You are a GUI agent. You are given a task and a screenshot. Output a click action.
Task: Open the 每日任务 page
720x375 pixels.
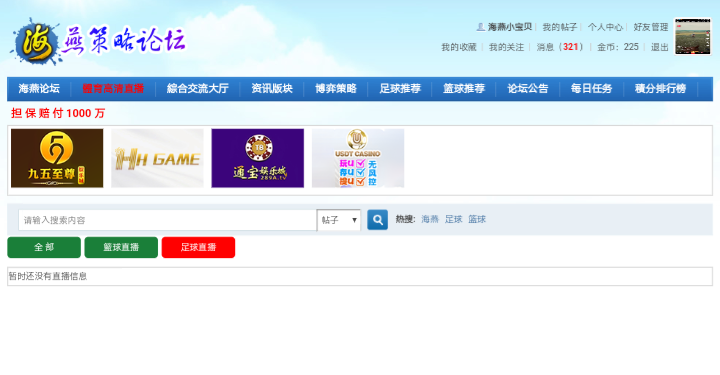tap(591, 89)
